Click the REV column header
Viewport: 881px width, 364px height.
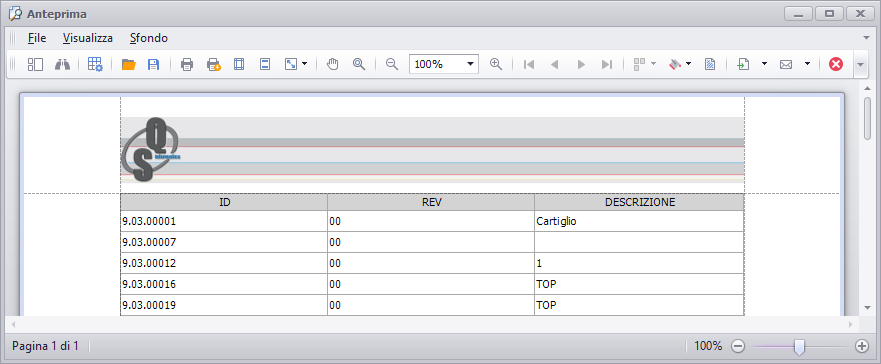[431, 202]
